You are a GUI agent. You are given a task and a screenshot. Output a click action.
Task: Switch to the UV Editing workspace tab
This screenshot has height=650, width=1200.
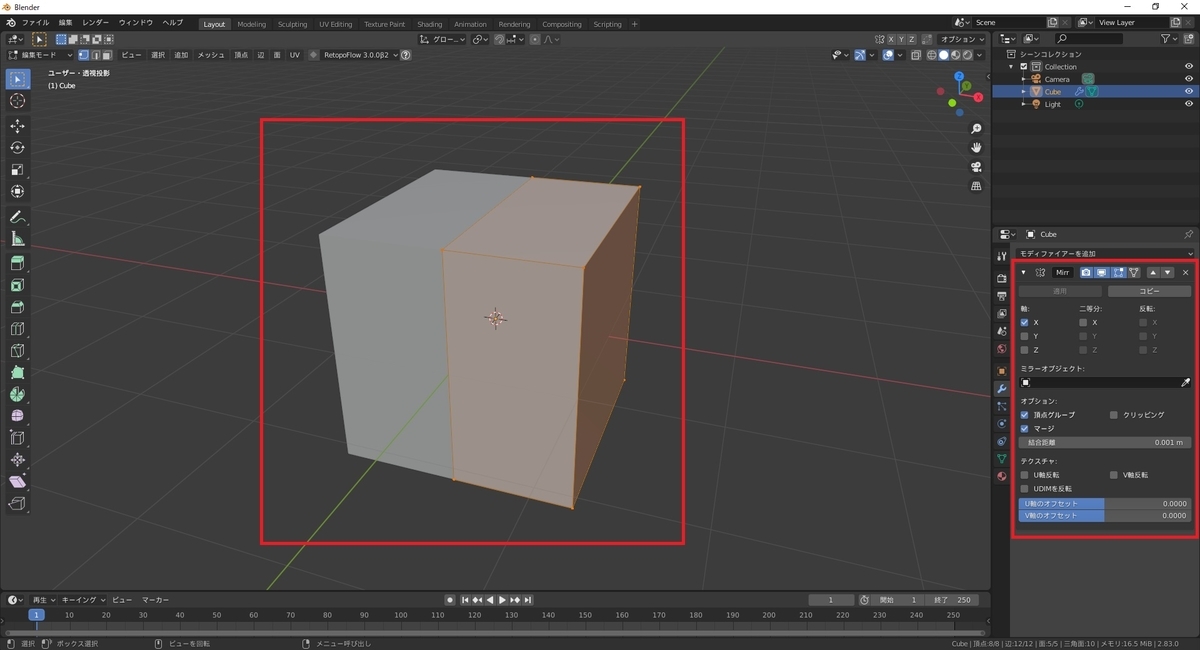click(335, 24)
